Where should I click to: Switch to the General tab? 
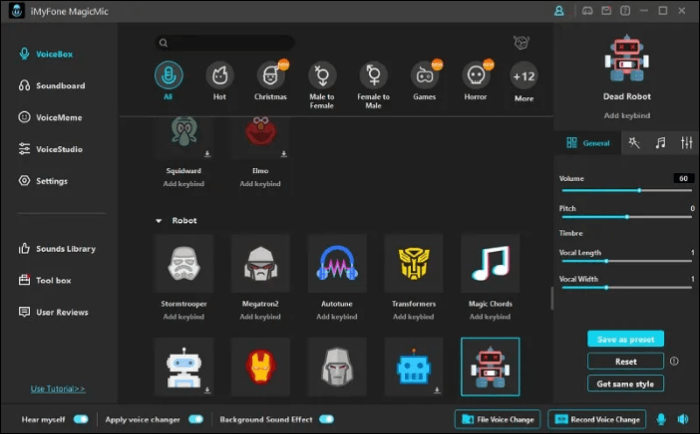588,143
